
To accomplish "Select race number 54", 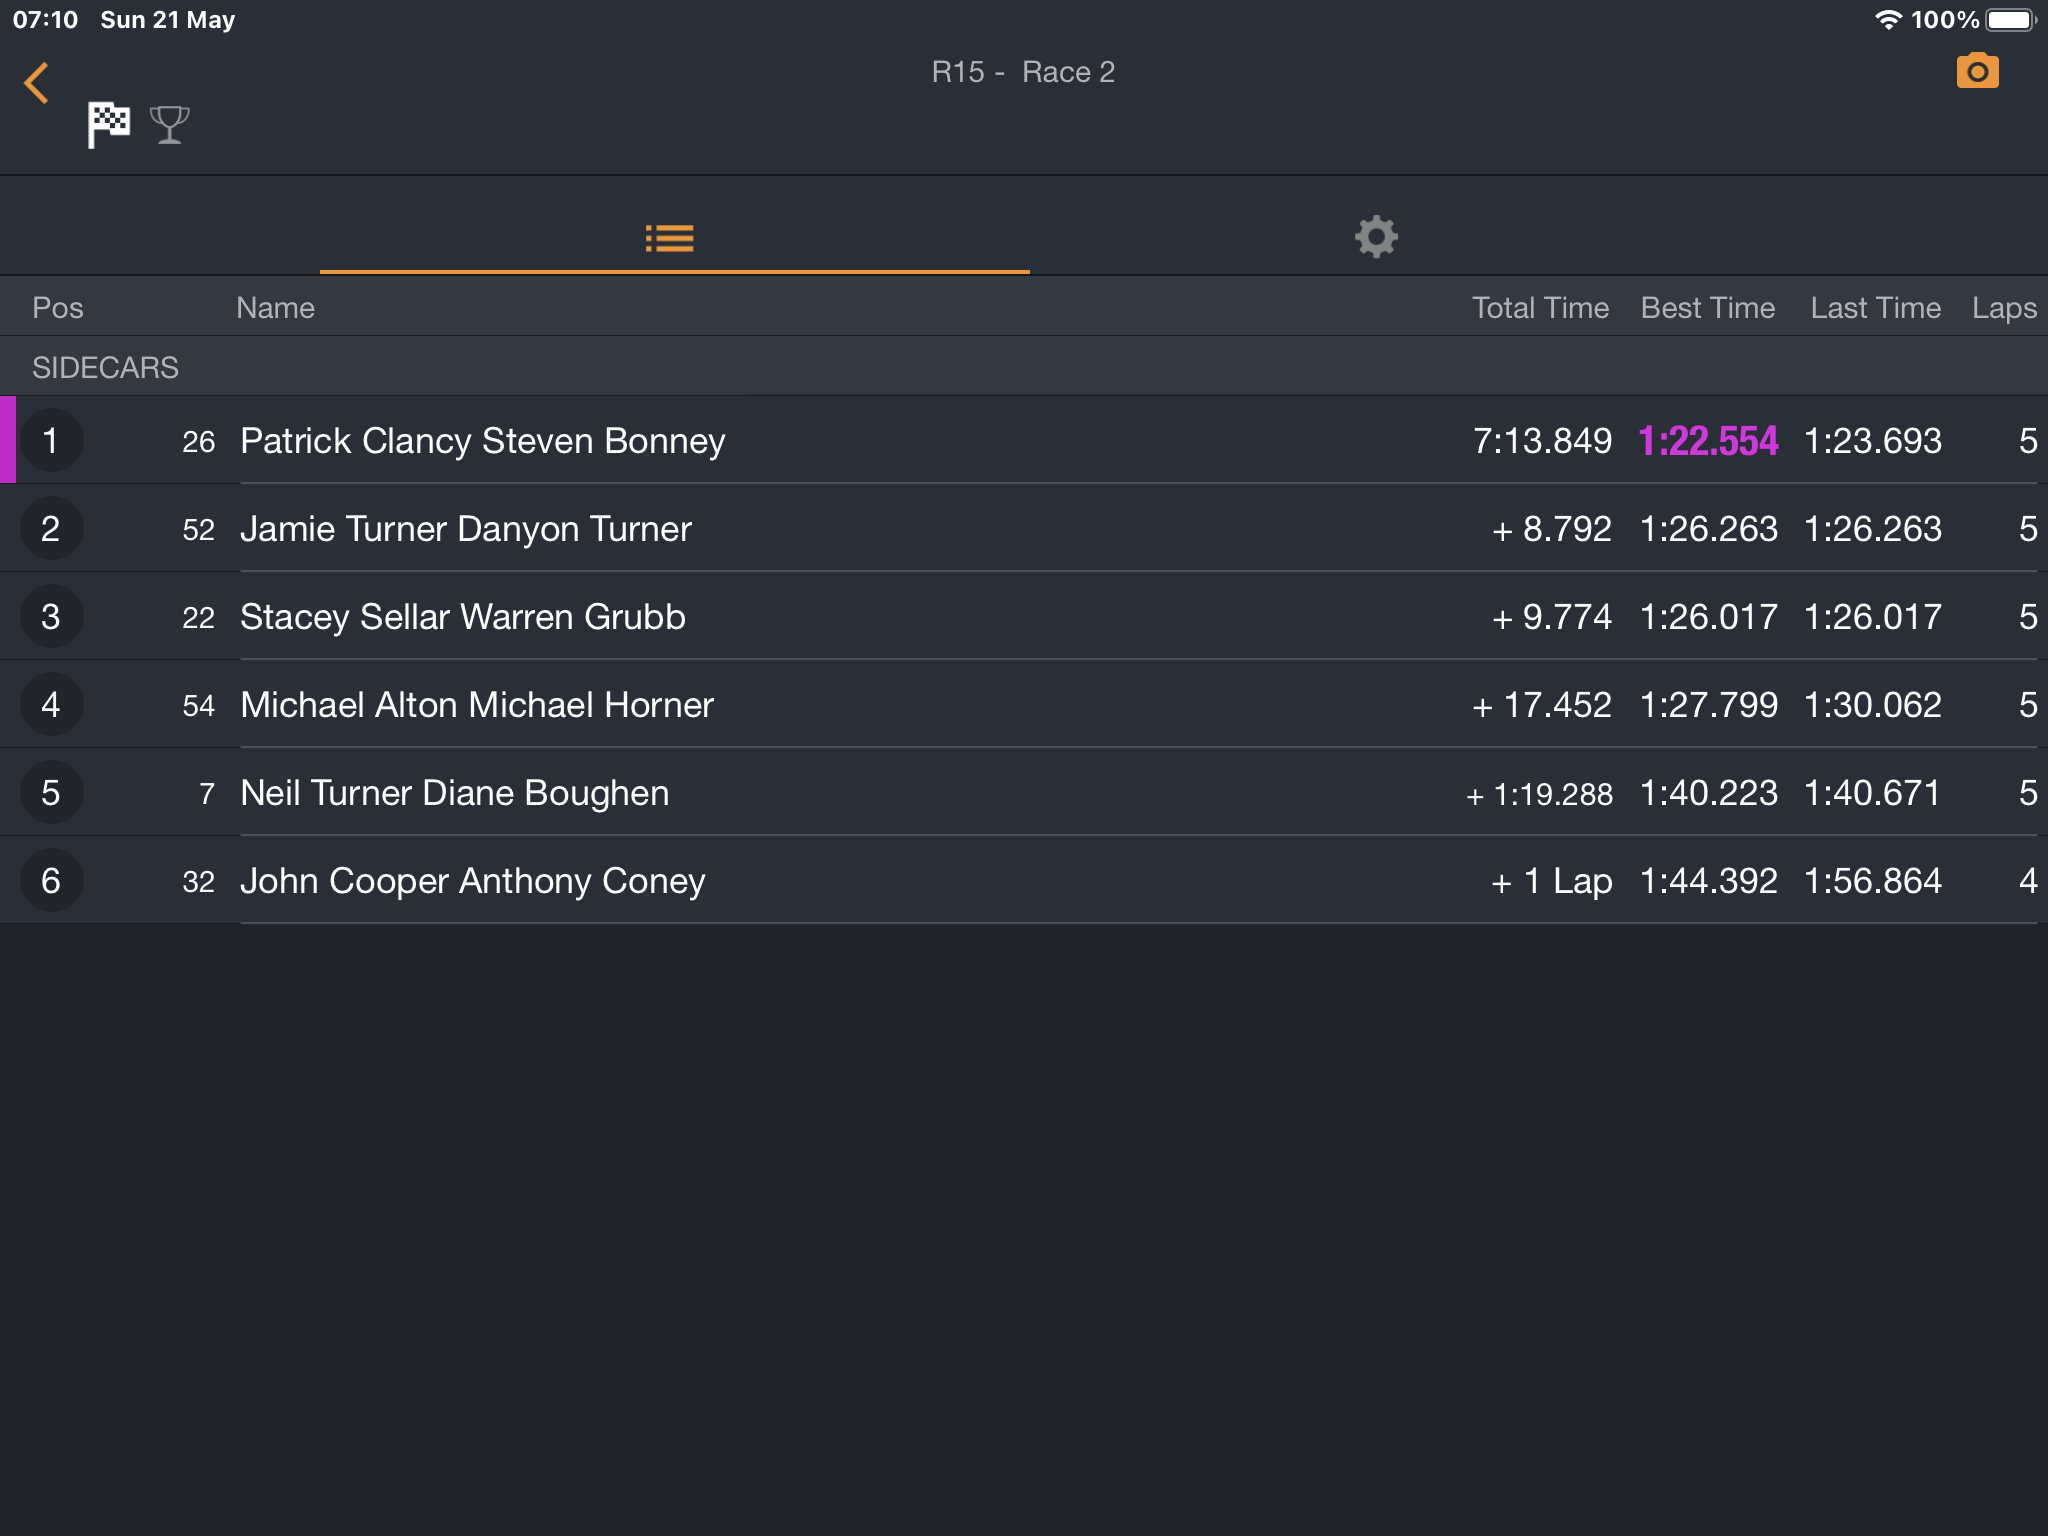I will [x=198, y=706].
